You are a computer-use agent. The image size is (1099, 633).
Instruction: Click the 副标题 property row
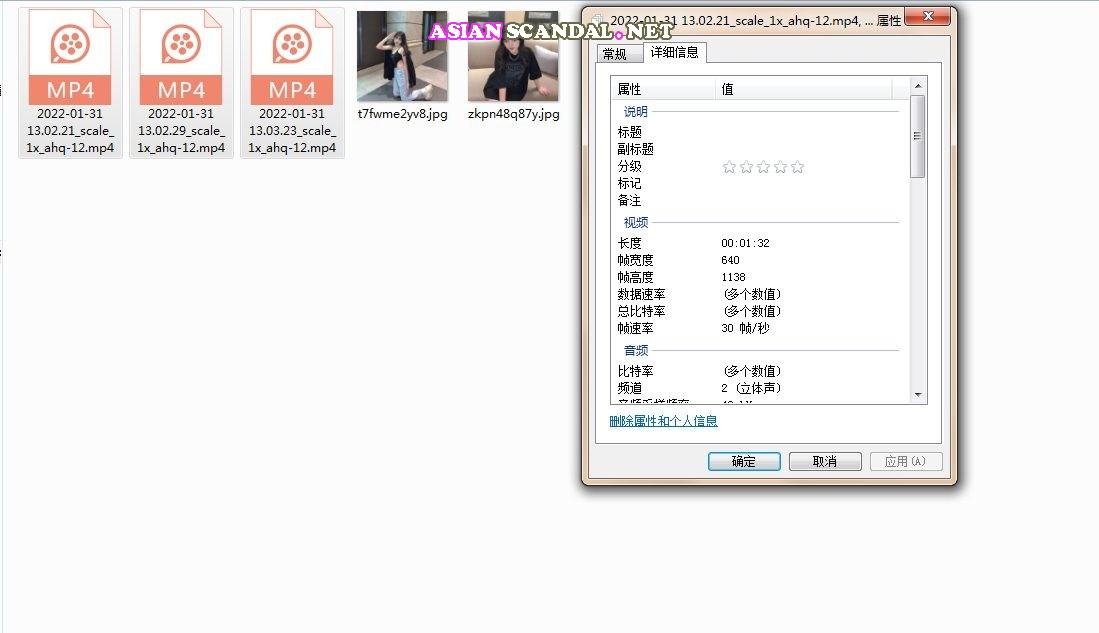(760, 149)
